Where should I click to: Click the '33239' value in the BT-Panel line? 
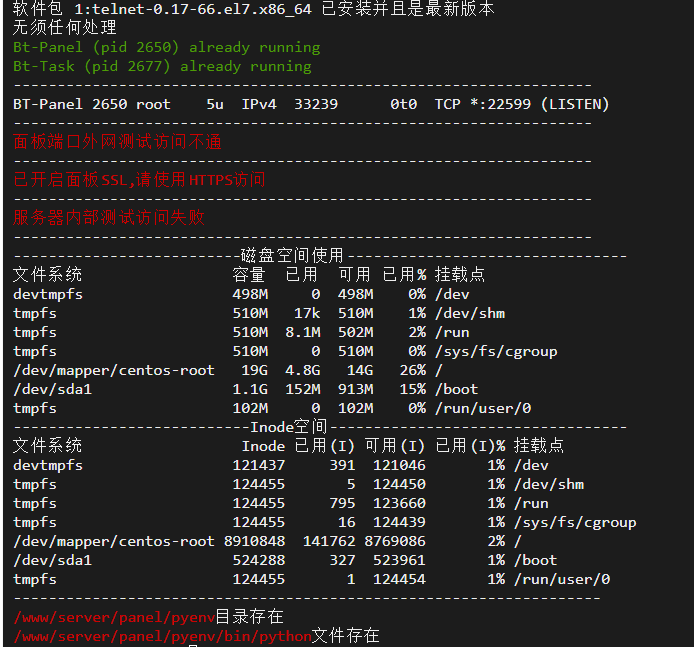click(316, 104)
